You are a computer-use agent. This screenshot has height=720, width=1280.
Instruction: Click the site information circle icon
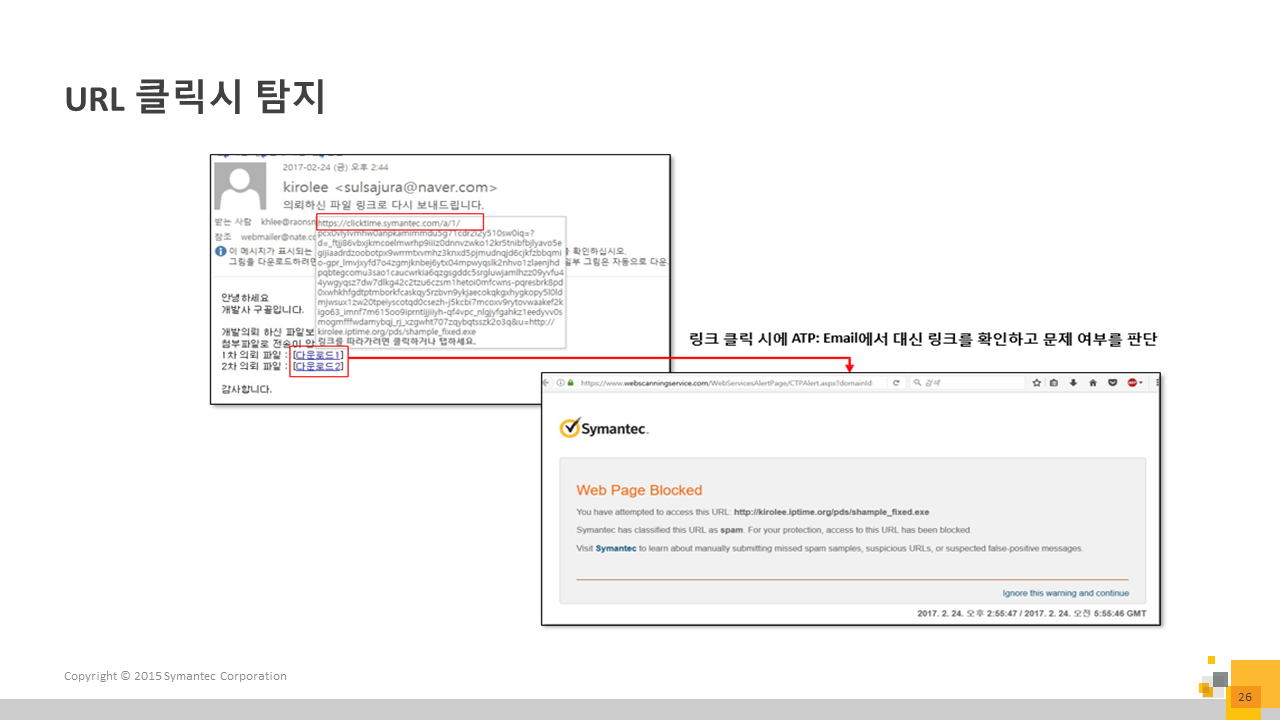[560, 382]
